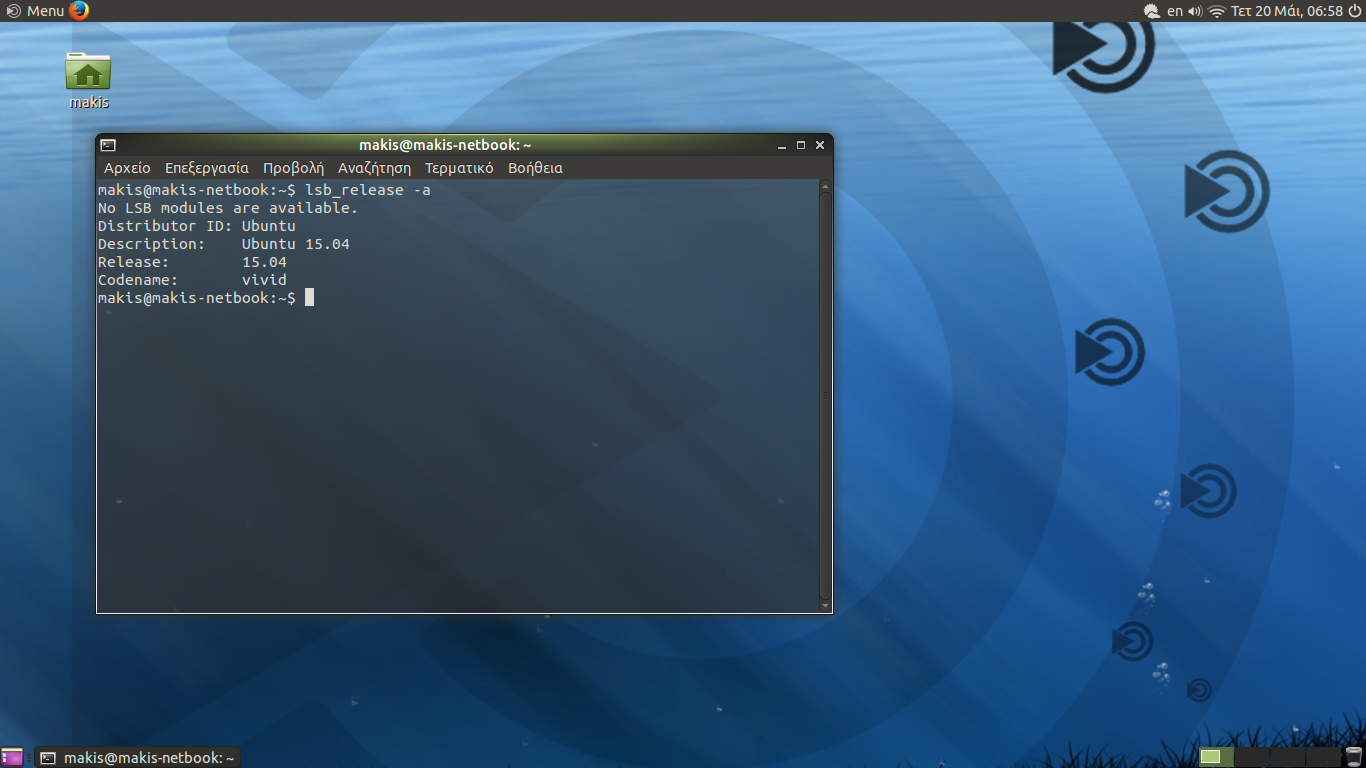Click the 'Ubuntu 15.04' description value
Image resolution: width=1366 pixels, height=768 pixels.
click(x=296, y=244)
